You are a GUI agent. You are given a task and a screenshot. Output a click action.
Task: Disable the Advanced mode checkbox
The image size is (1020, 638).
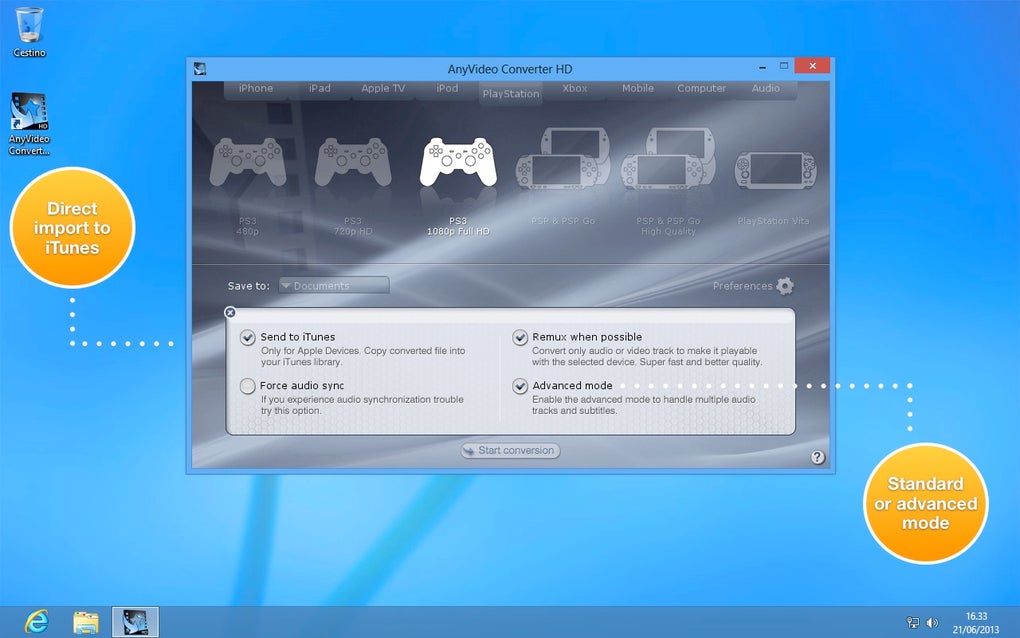[520, 386]
